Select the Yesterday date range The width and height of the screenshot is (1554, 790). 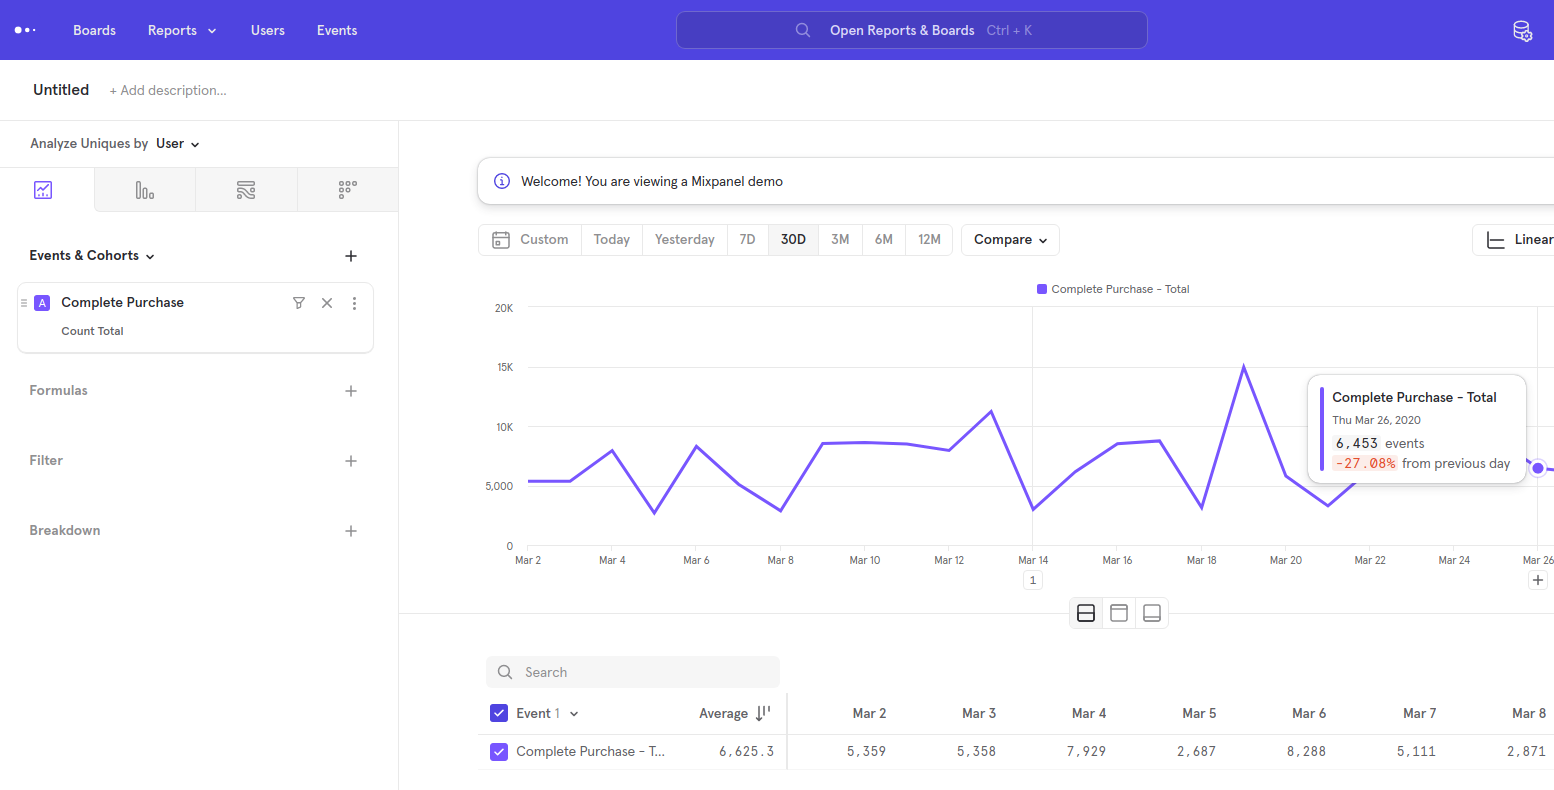tap(685, 240)
